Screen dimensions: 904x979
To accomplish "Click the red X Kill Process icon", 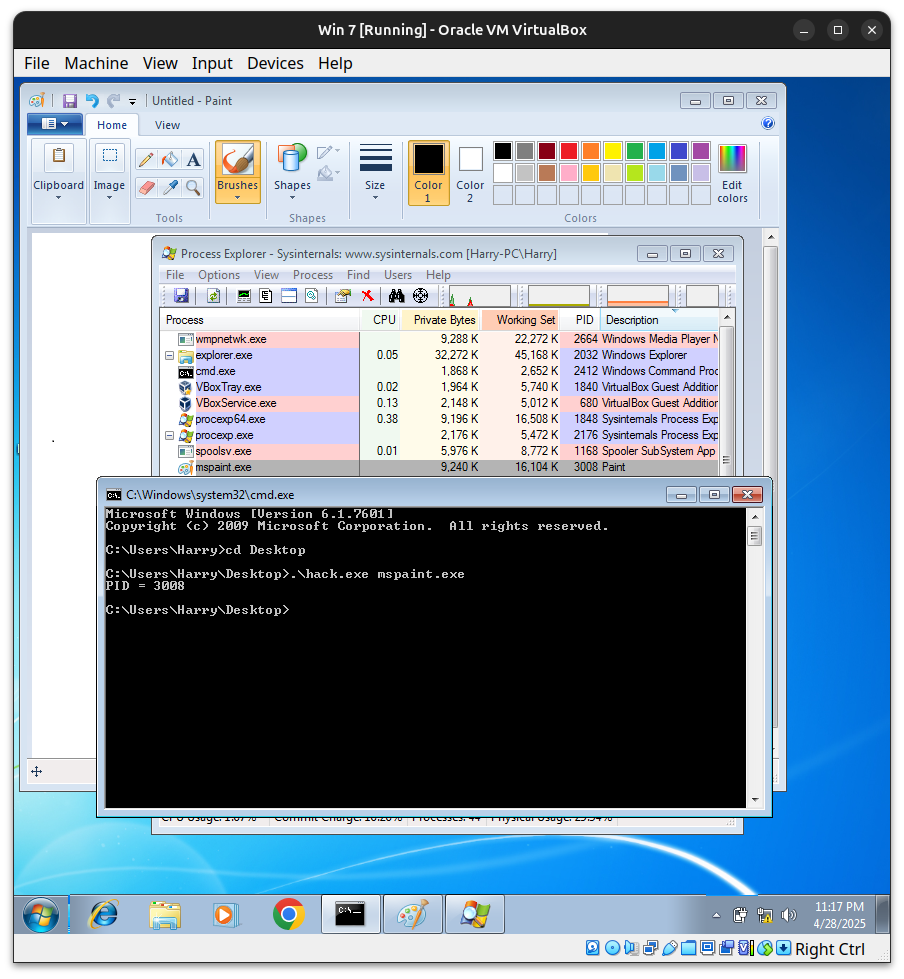I will pos(368,295).
